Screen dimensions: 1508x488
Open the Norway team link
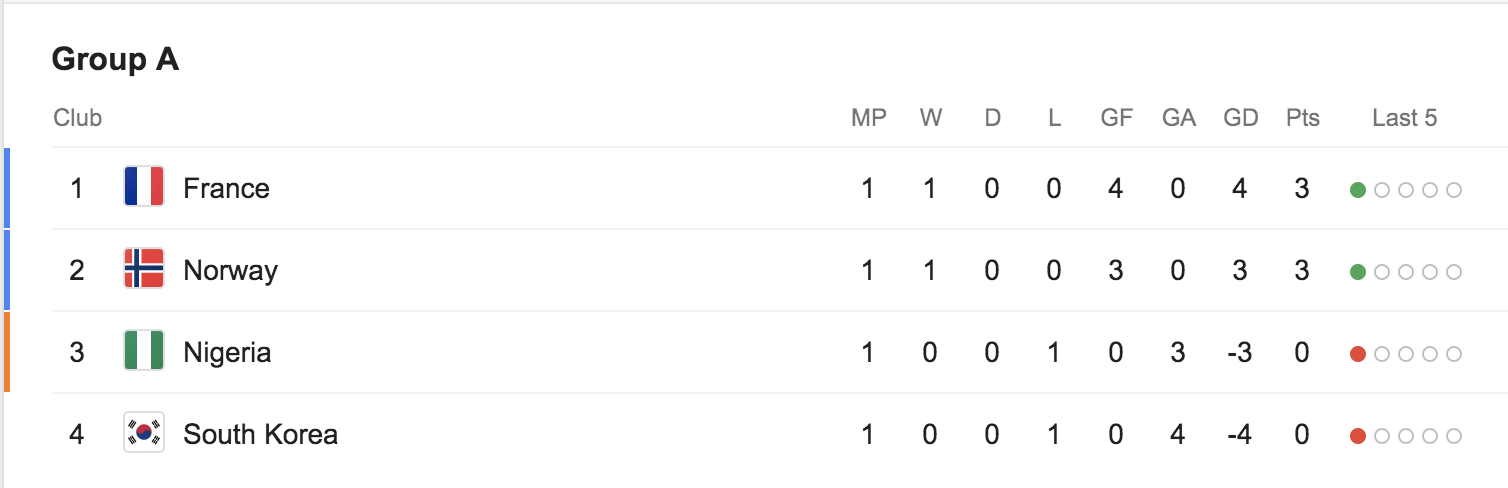(231, 271)
